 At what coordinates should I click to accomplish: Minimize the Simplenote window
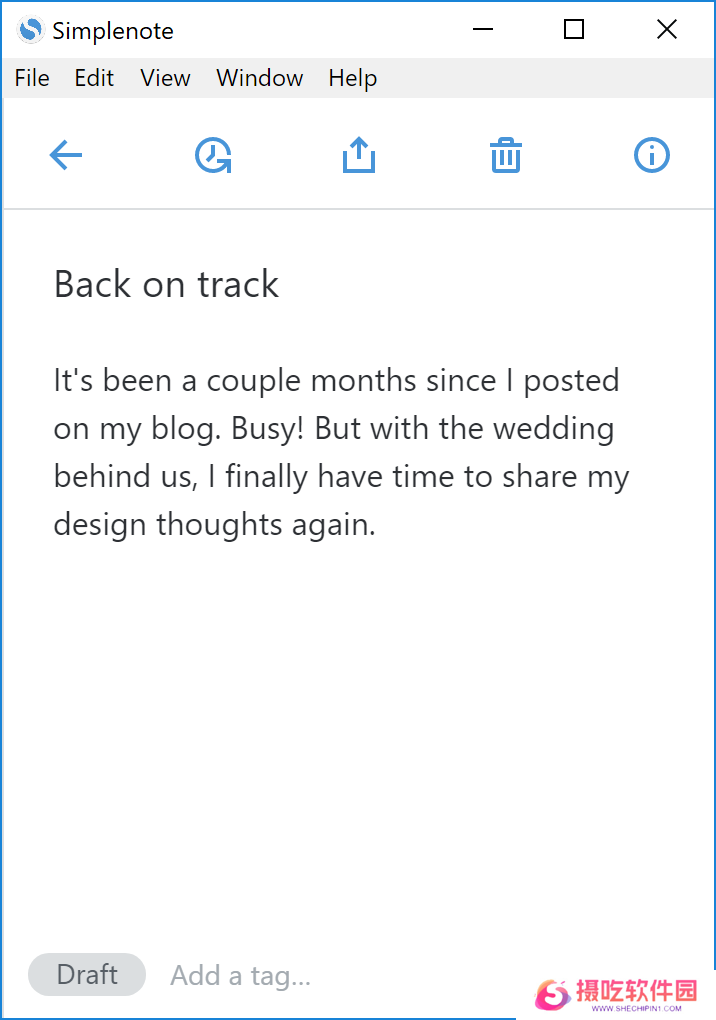click(x=483, y=30)
